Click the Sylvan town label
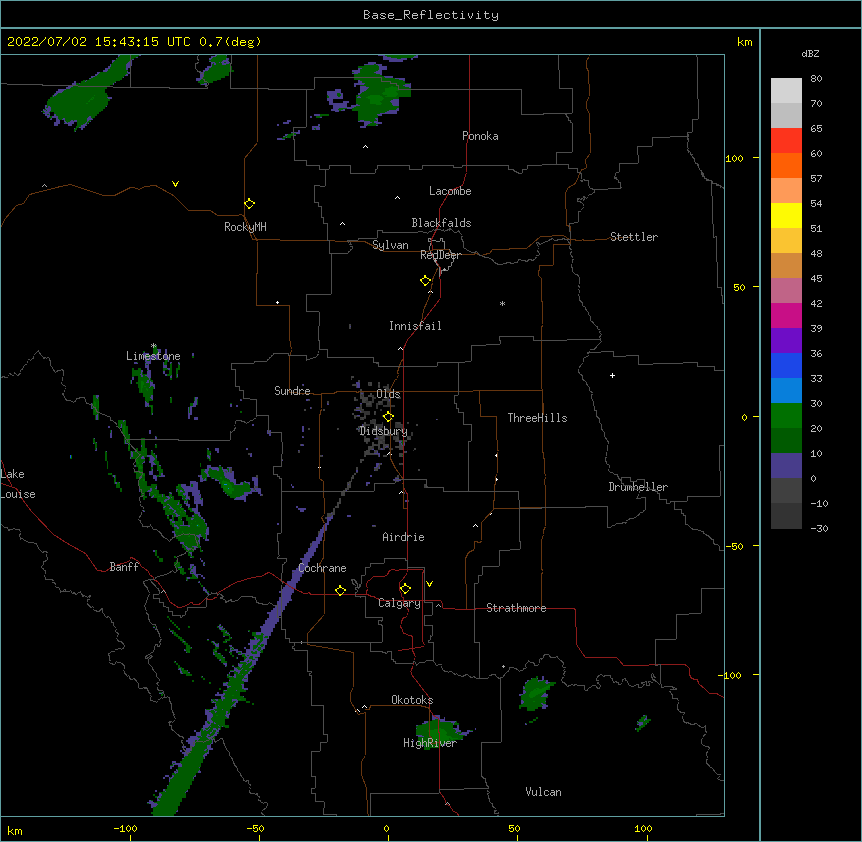This screenshot has width=862, height=842. [390, 245]
